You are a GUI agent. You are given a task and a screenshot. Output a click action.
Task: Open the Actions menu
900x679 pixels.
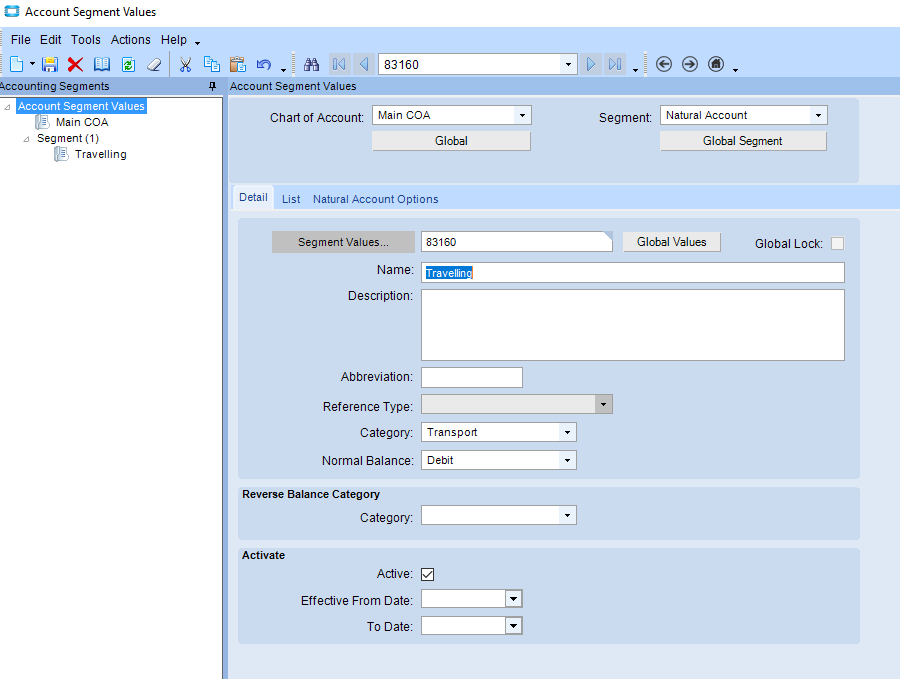pos(130,40)
